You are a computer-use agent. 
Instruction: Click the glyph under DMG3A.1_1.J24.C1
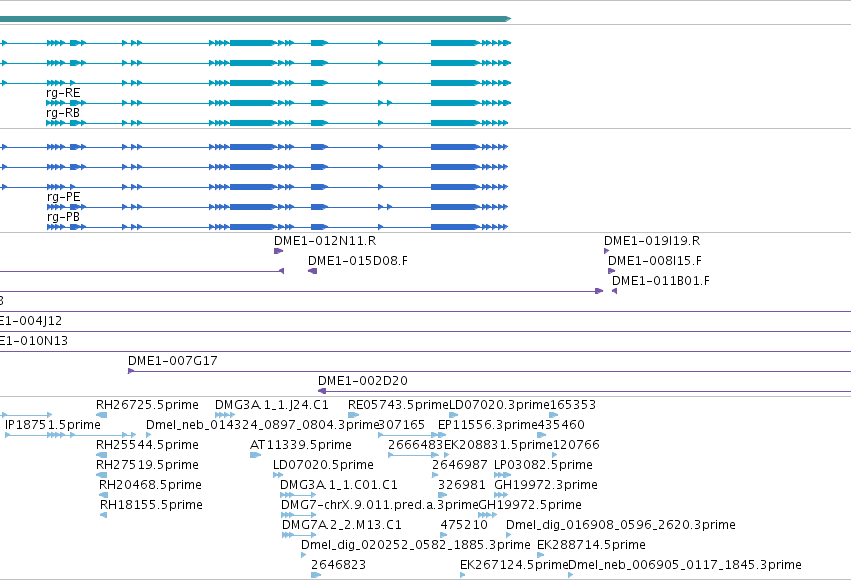tap(225, 415)
